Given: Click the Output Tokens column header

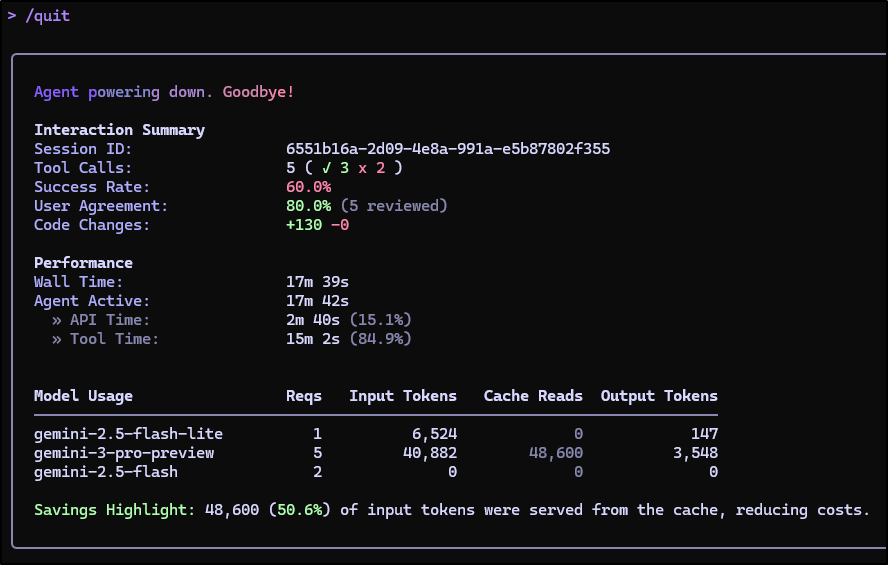Looking at the screenshot, I should click(659, 396).
